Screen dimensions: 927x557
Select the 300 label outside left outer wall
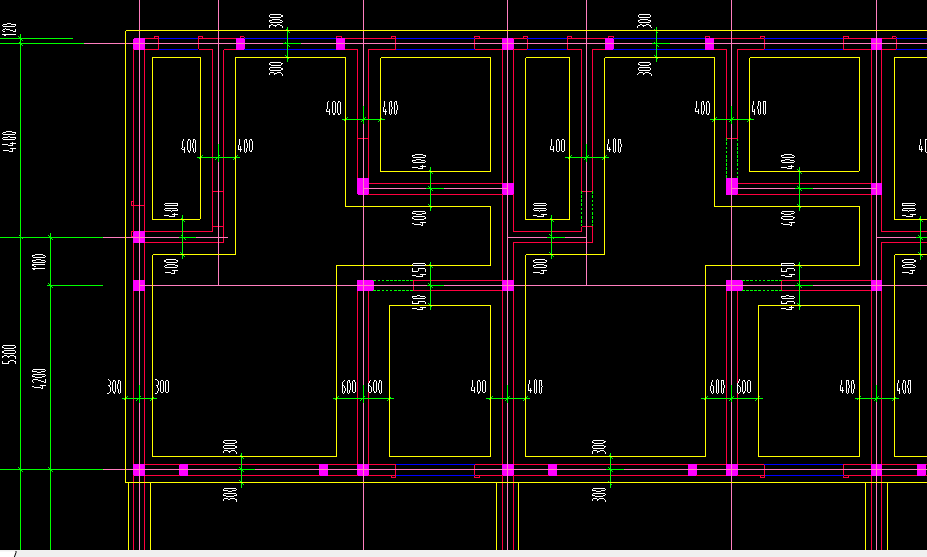tap(114, 387)
